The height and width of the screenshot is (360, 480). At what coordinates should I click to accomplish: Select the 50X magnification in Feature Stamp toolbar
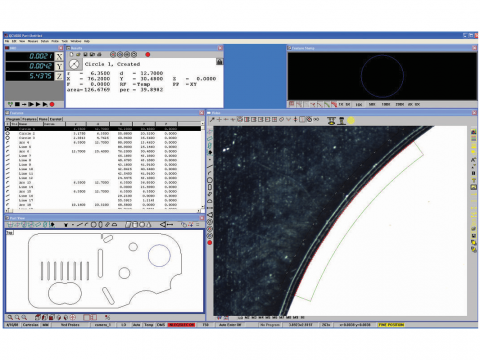(372, 104)
